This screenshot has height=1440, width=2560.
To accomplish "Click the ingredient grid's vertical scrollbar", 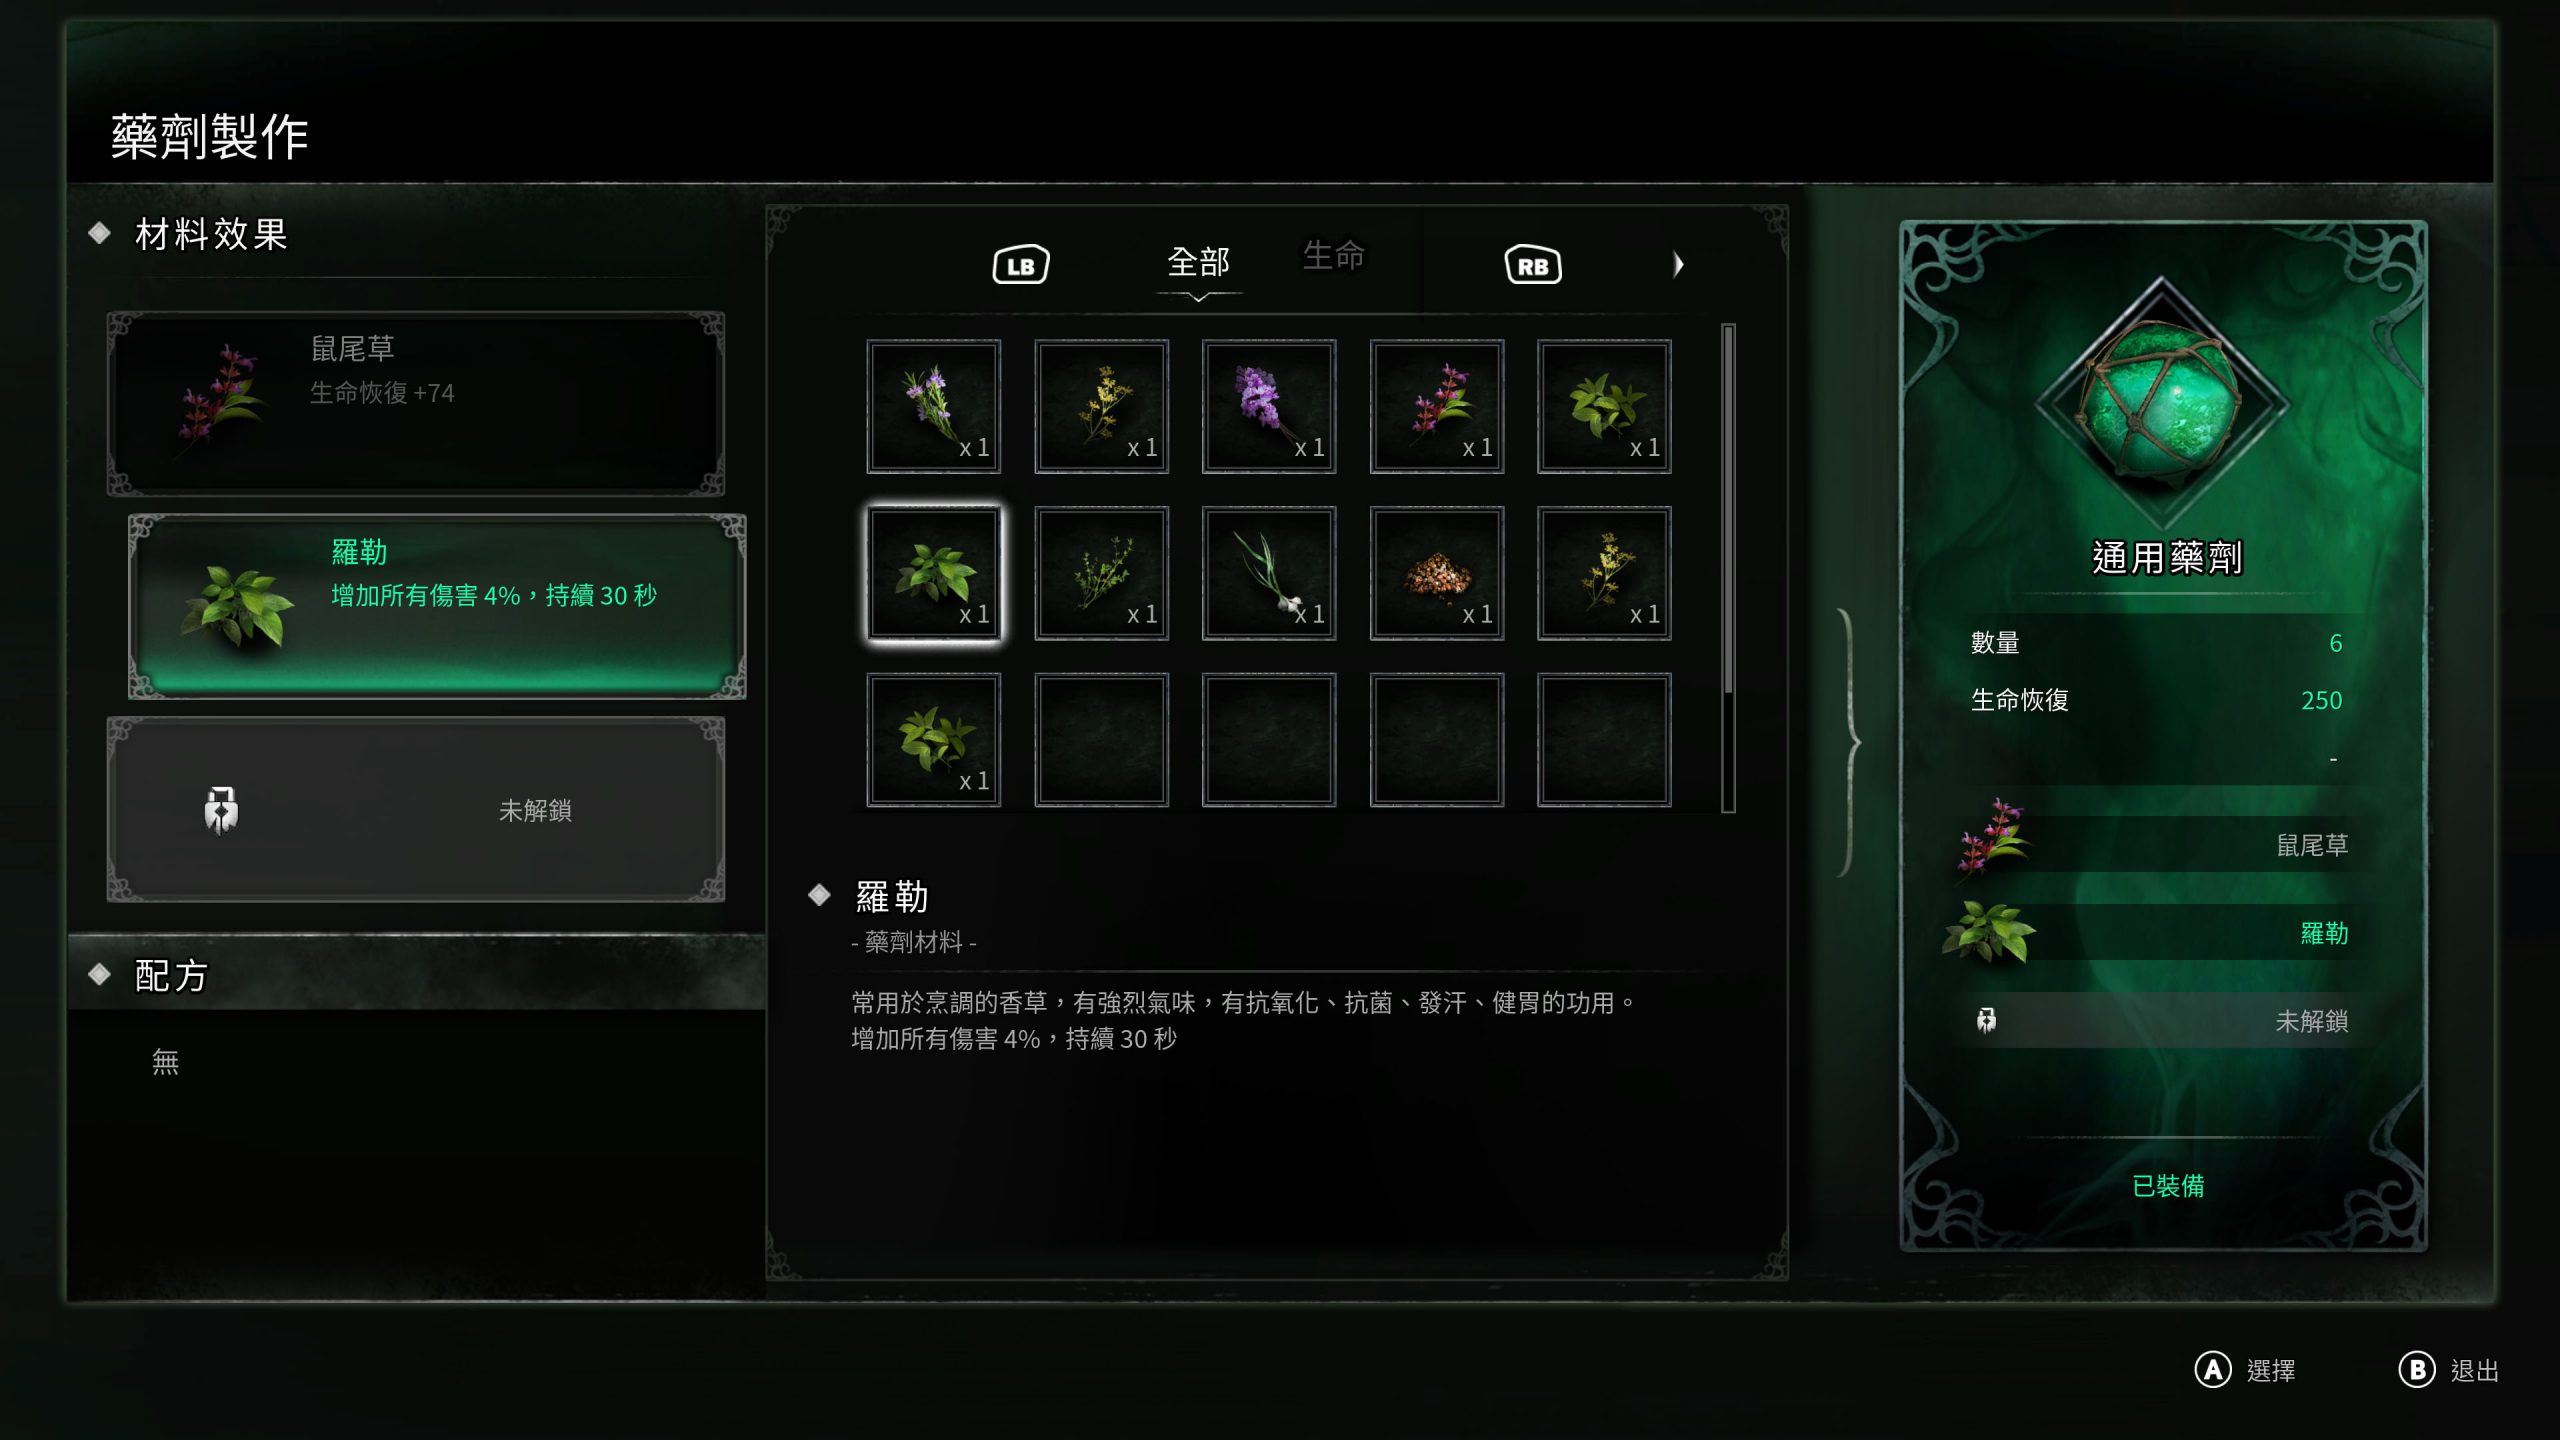I will coord(1728,567).
